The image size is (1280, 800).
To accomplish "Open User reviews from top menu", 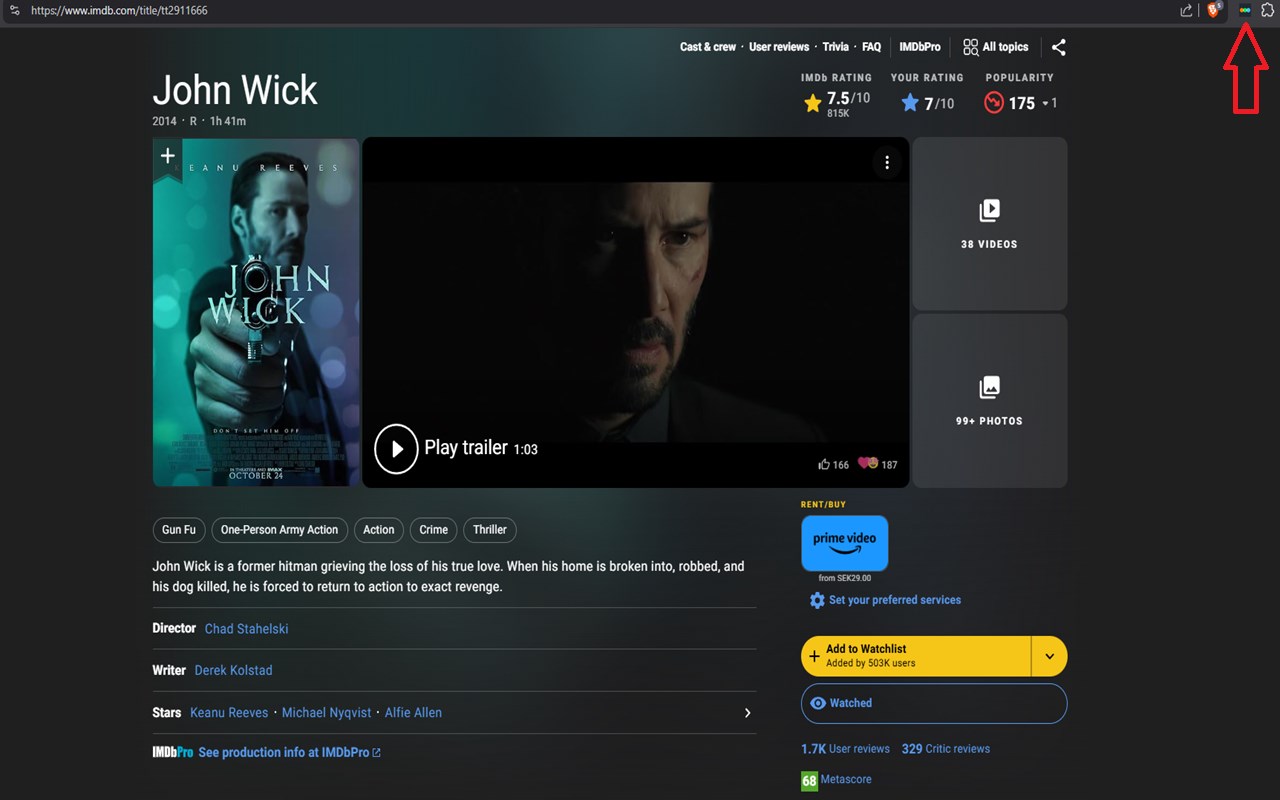I will pos(779,47).
